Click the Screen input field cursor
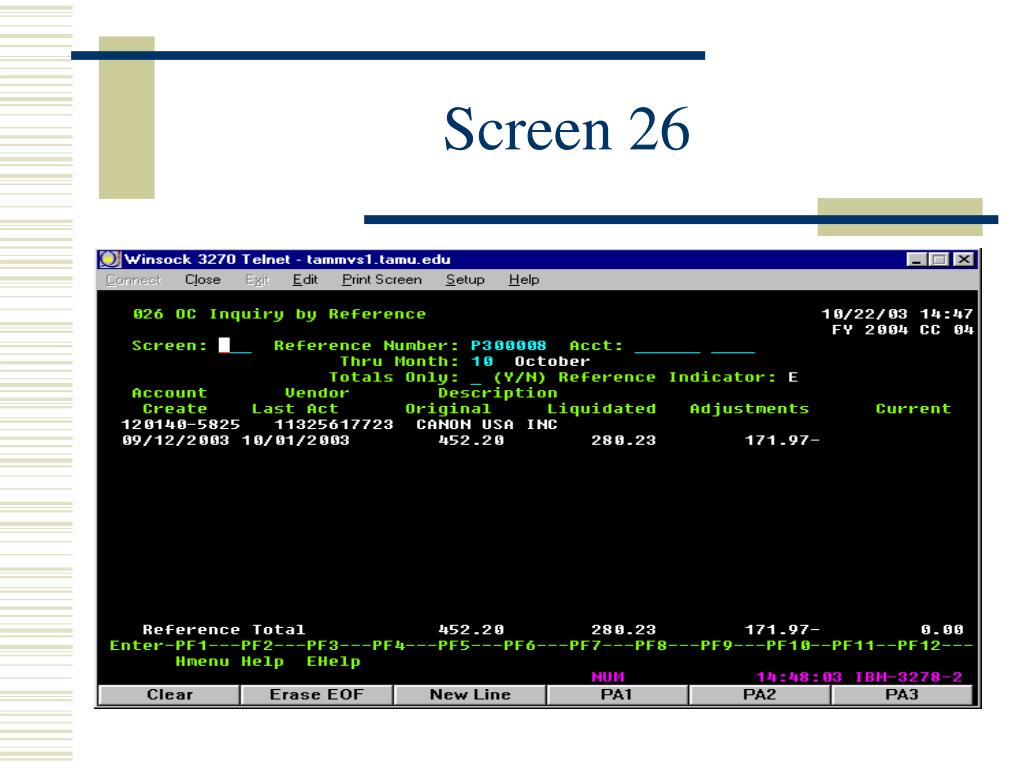 click(224, 345)
